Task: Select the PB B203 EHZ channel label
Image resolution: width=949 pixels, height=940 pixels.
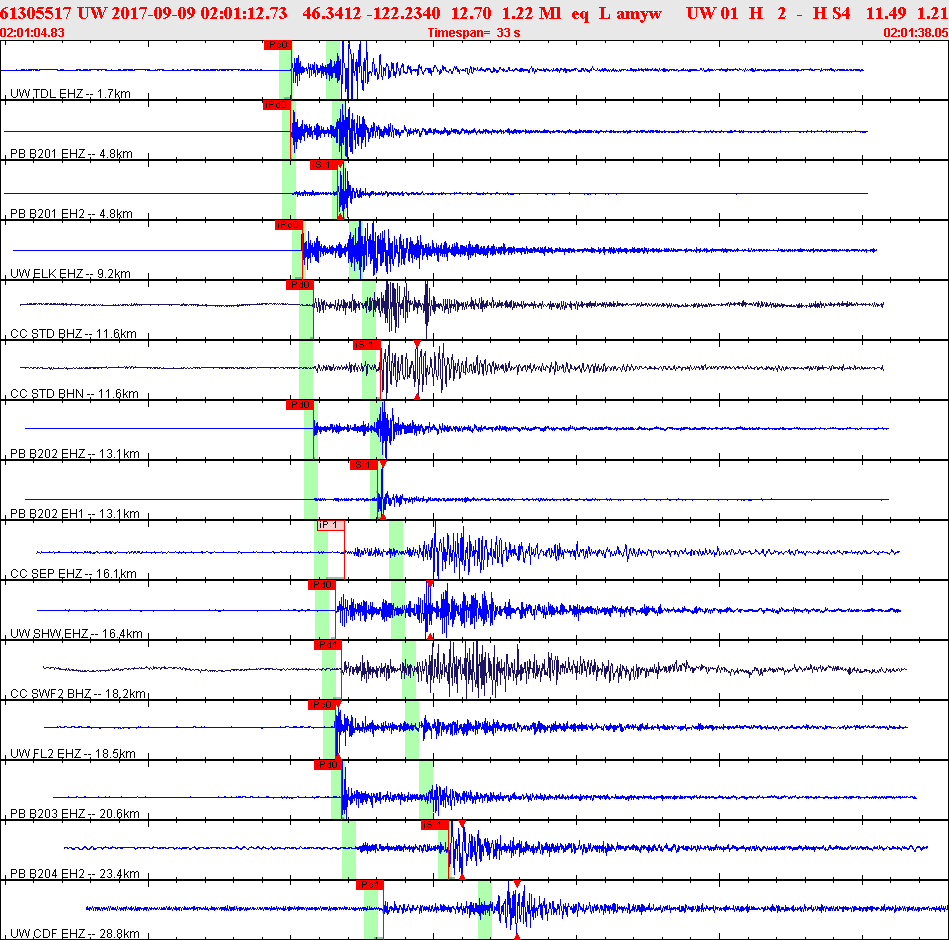Action: coord(74,814)
